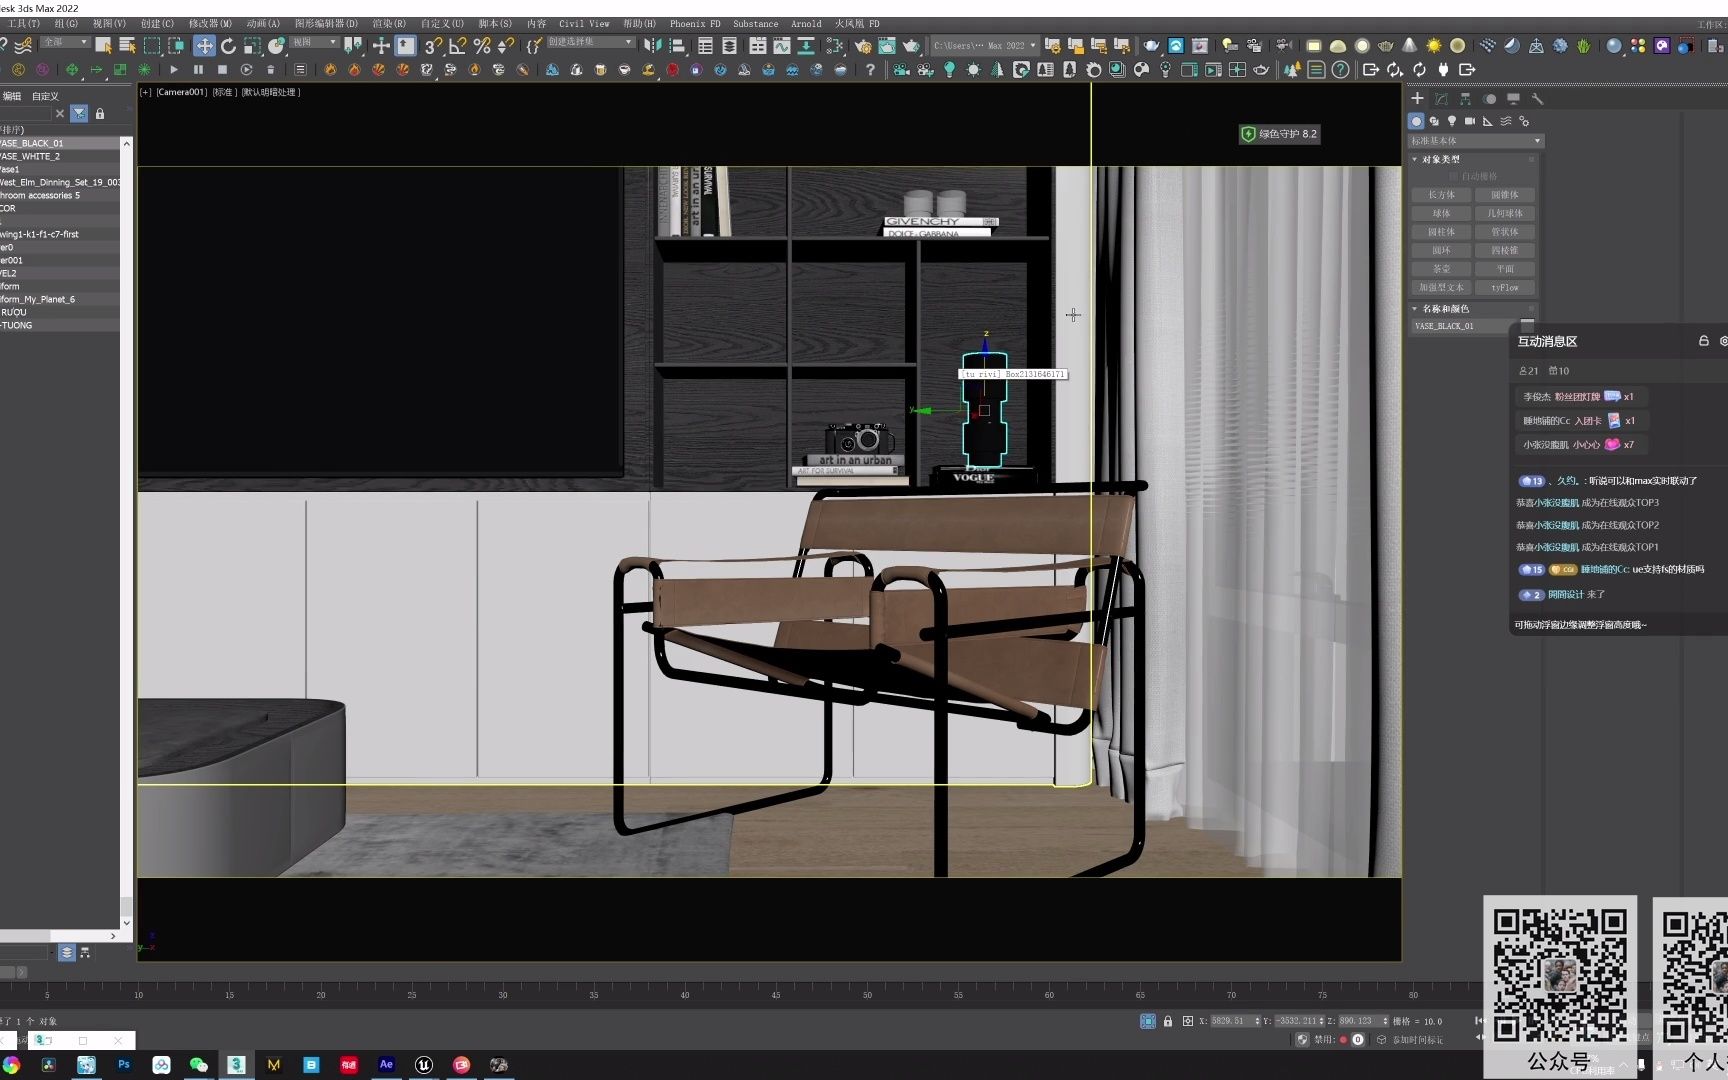Open the Arnold menu
Viewport: 1728px width, 1080px height.
(806, 23)
